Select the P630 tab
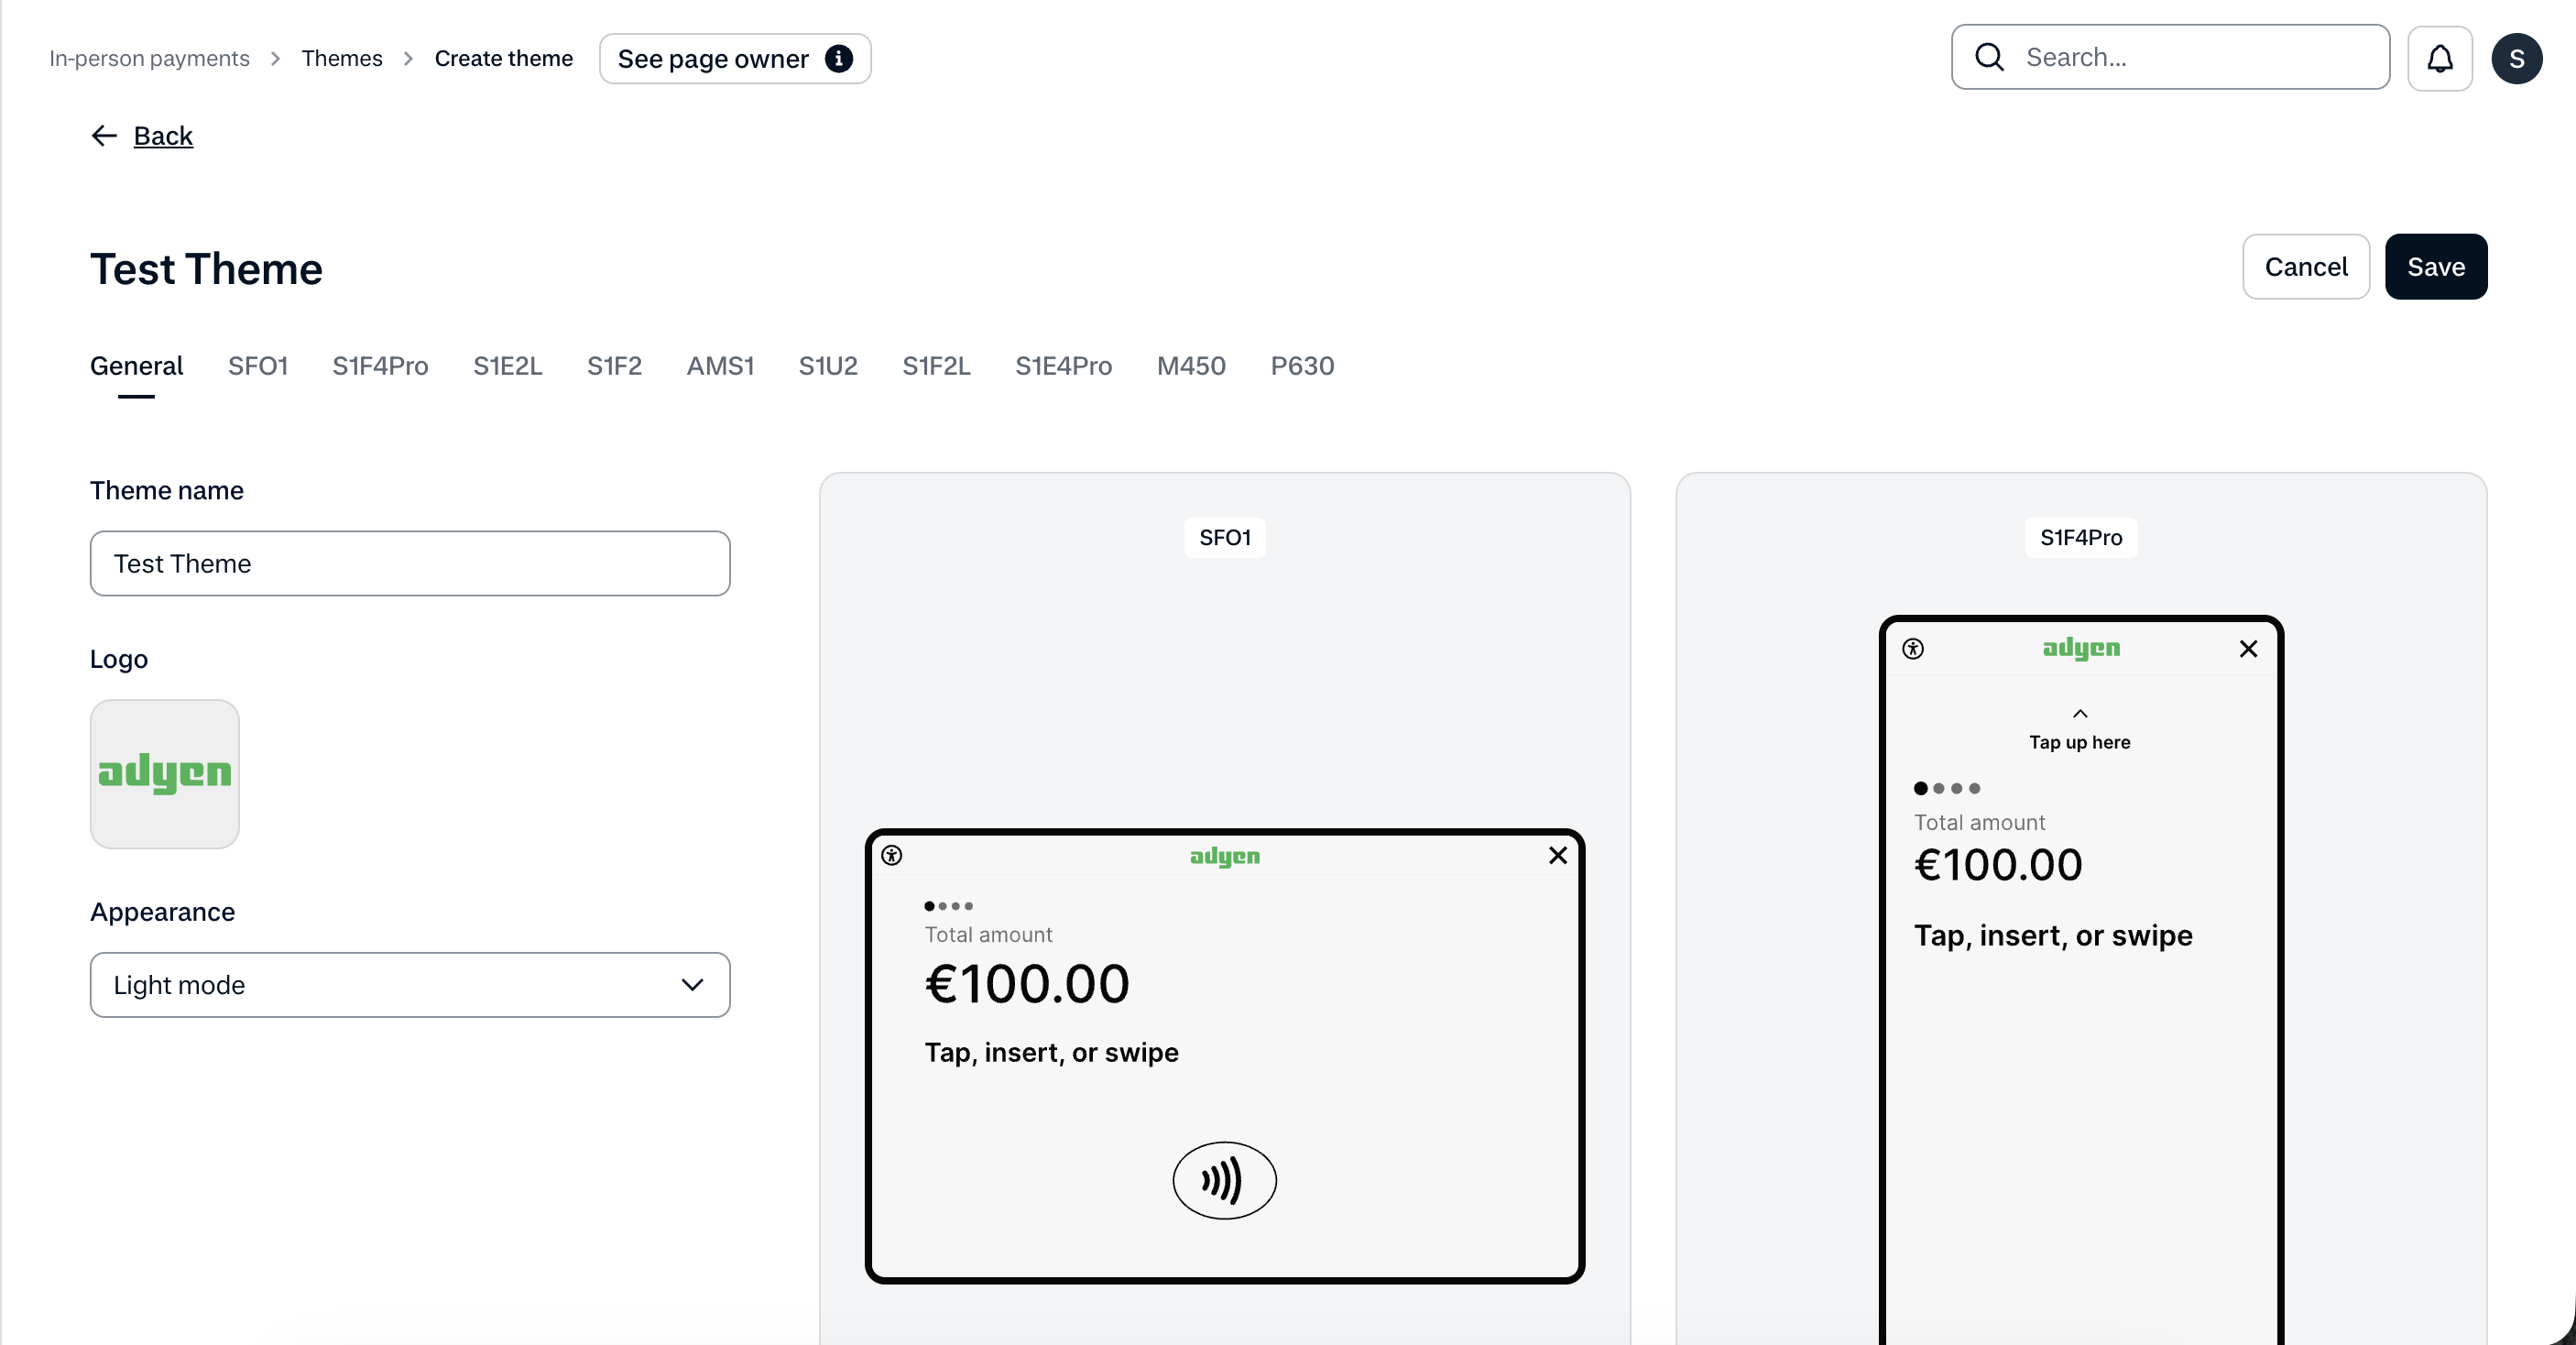The width and height of the screenshot is (2576, 1345). tap(1302, 366)
